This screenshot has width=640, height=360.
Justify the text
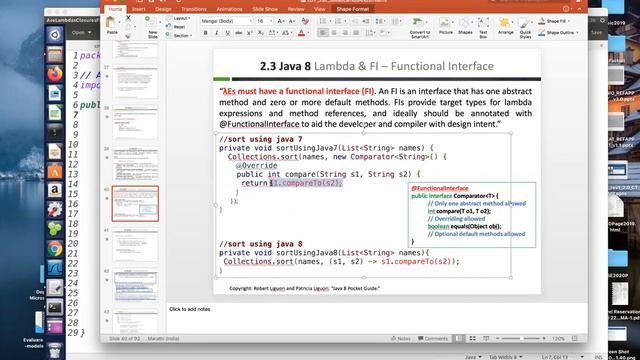tap(356, 33)
